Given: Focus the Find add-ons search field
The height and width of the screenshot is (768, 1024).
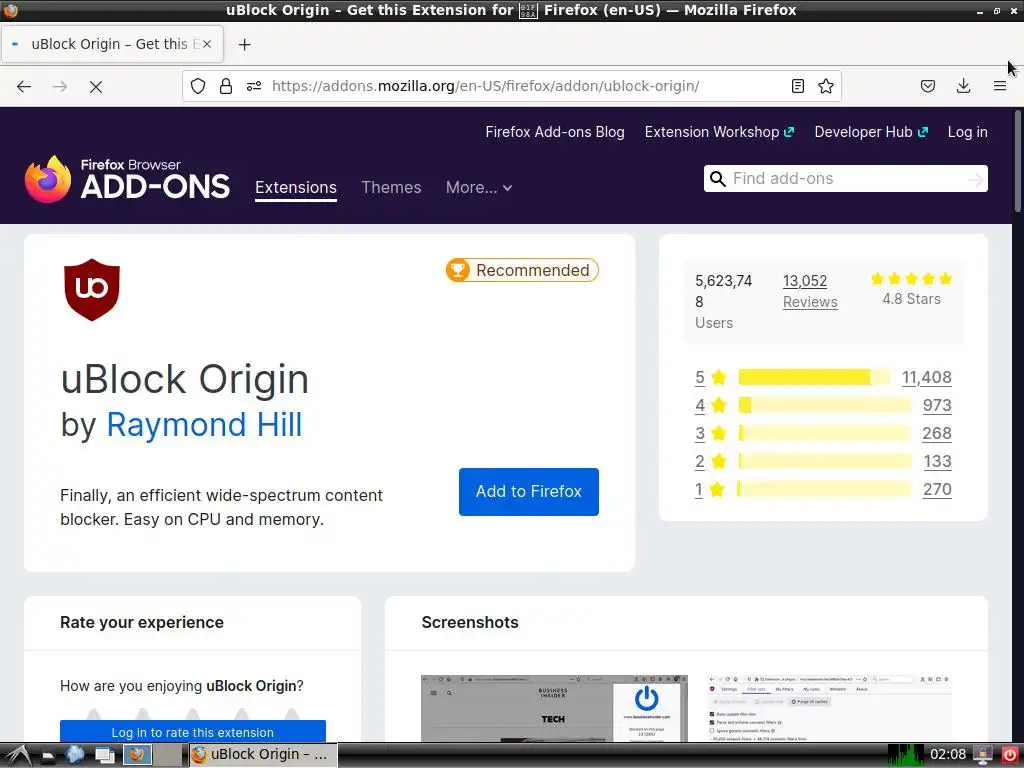Looking at the screenshot, I should pos(846,179).
